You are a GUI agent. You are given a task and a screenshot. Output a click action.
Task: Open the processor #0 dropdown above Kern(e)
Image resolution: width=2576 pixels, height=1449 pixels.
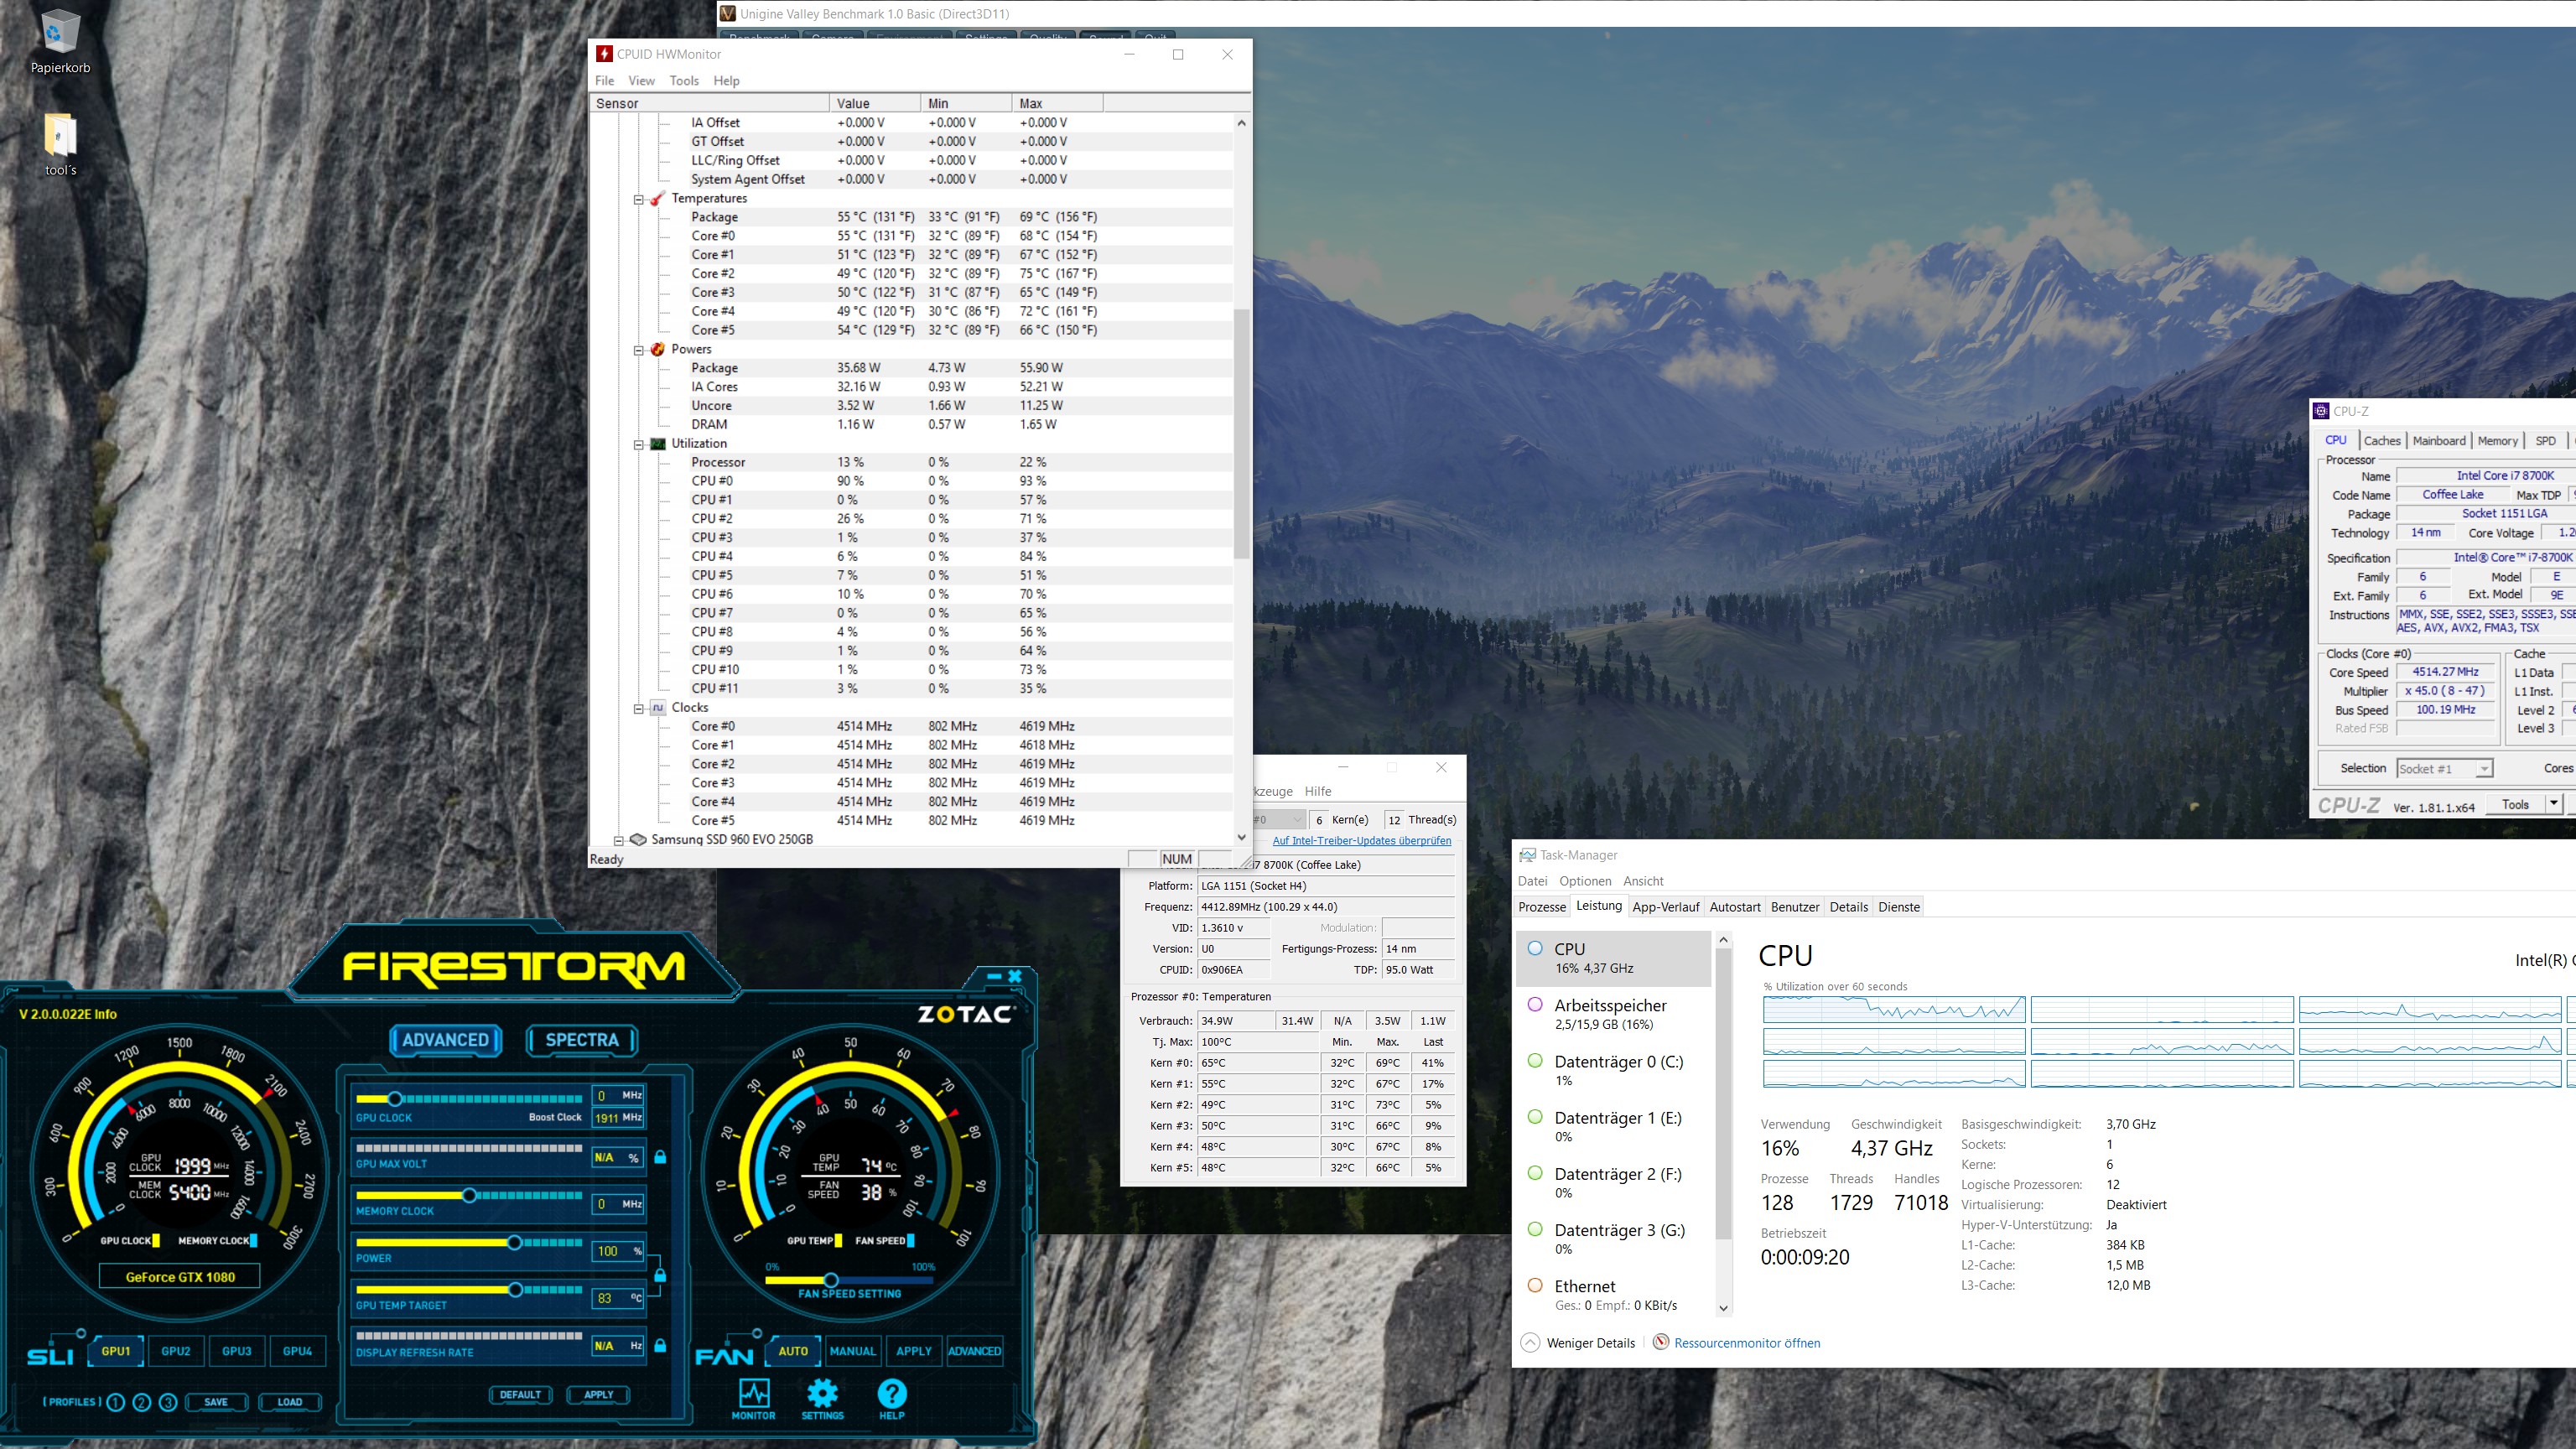[1280, 819]
